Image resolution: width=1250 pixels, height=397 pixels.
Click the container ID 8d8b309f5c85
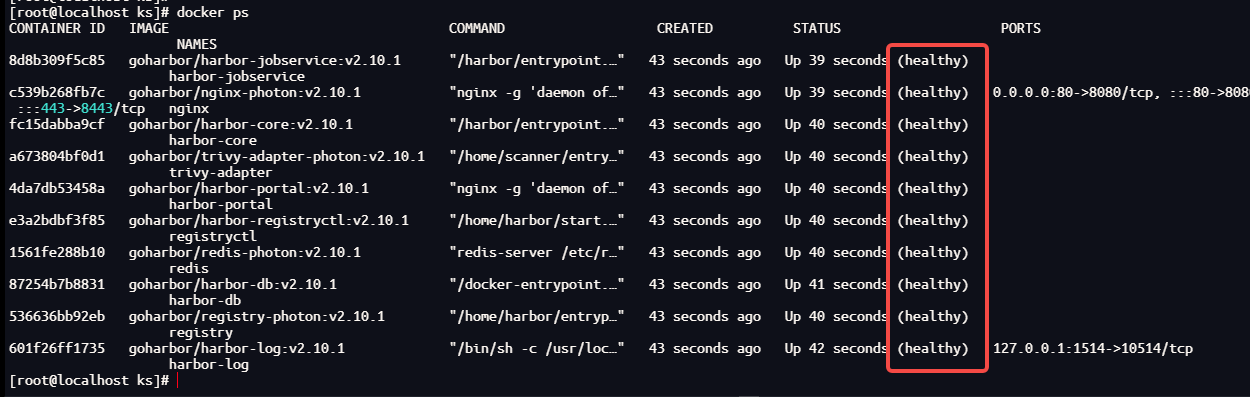tap(57, 61)
